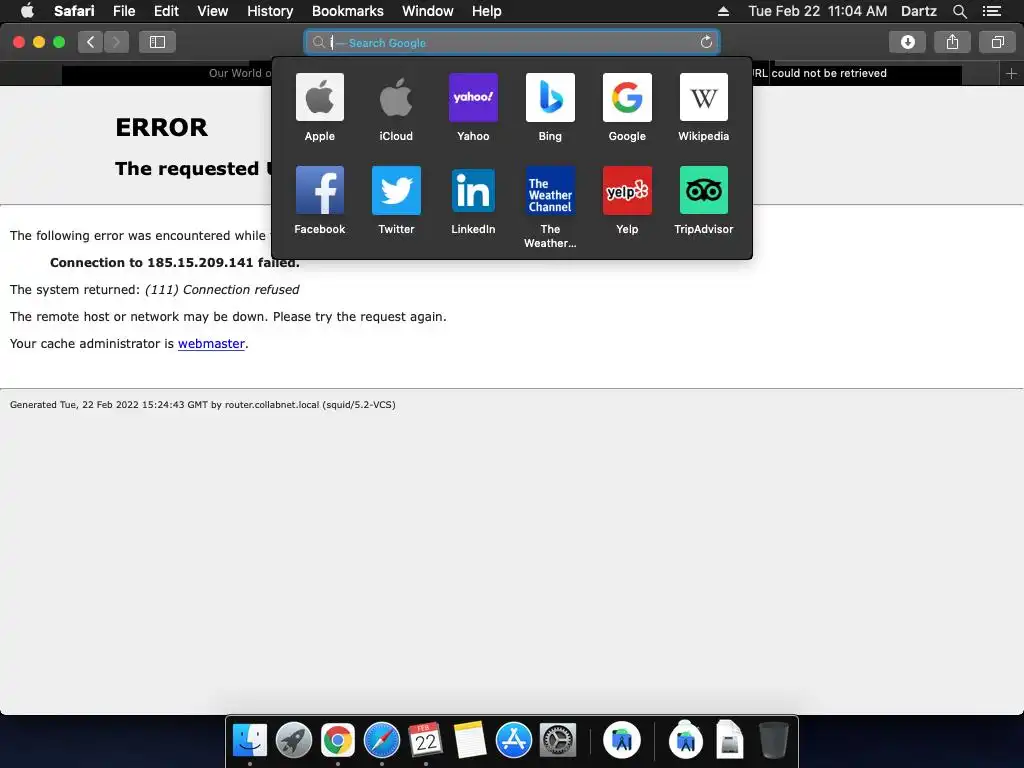
Task: Open the History menu
Action: coord(270,11)
